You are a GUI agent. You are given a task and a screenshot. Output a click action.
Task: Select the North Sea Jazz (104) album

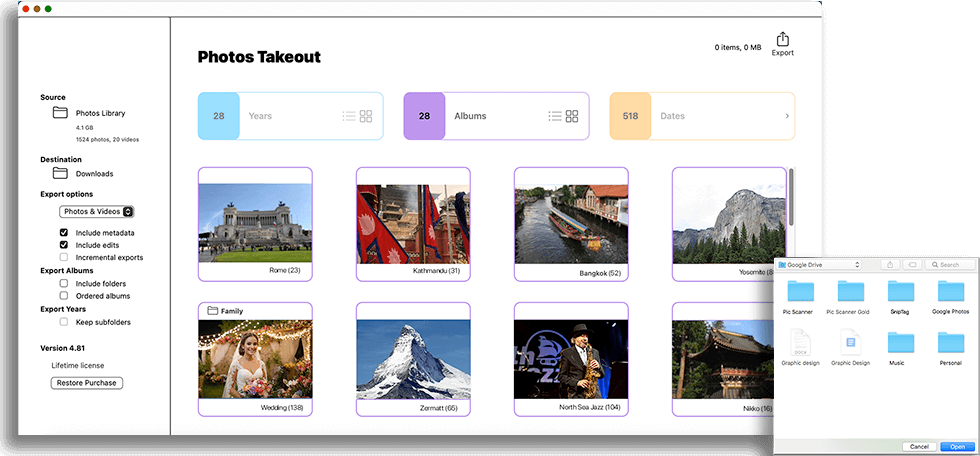(x=571, y=359)
